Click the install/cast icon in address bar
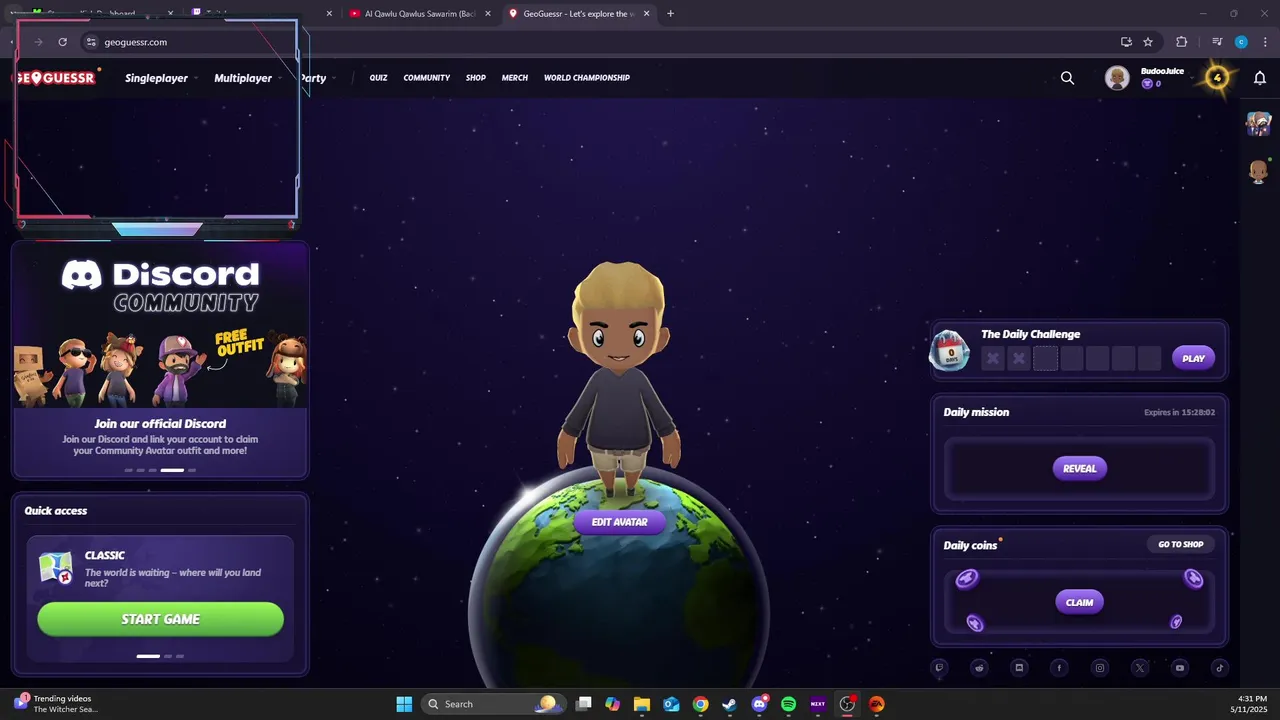Viewport: 1280px width, 720px height. (x=1126, y=42)
